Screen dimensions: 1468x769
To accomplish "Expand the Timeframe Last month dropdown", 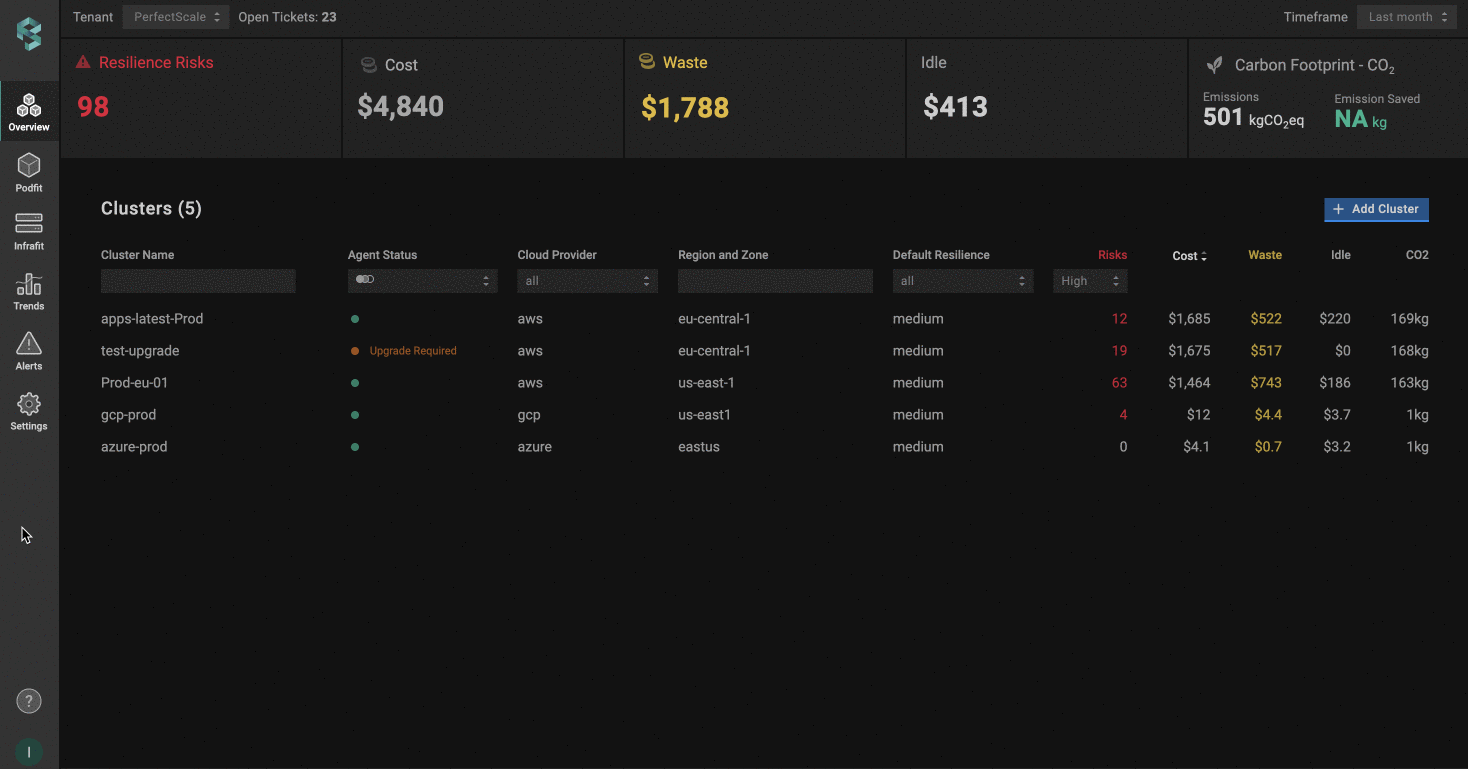I will click(1406, 17).
